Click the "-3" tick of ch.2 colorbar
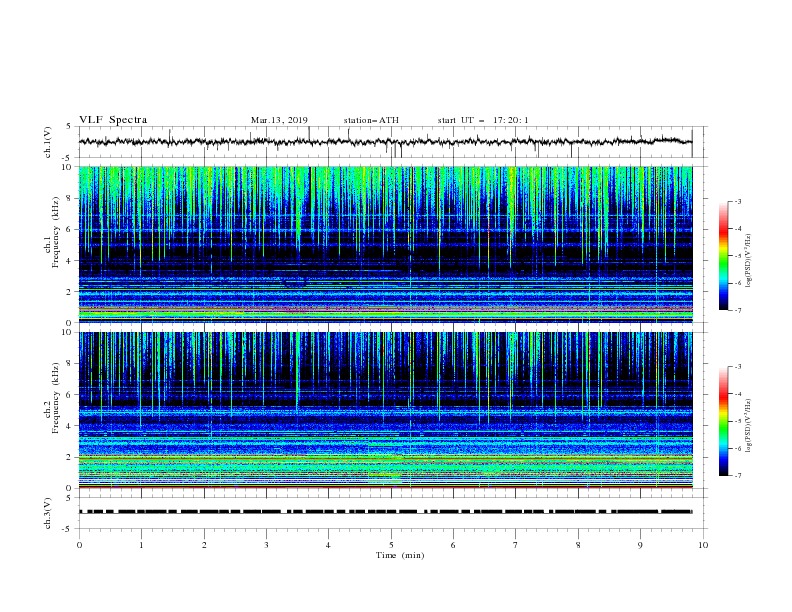792x612 pixels. 737,367
